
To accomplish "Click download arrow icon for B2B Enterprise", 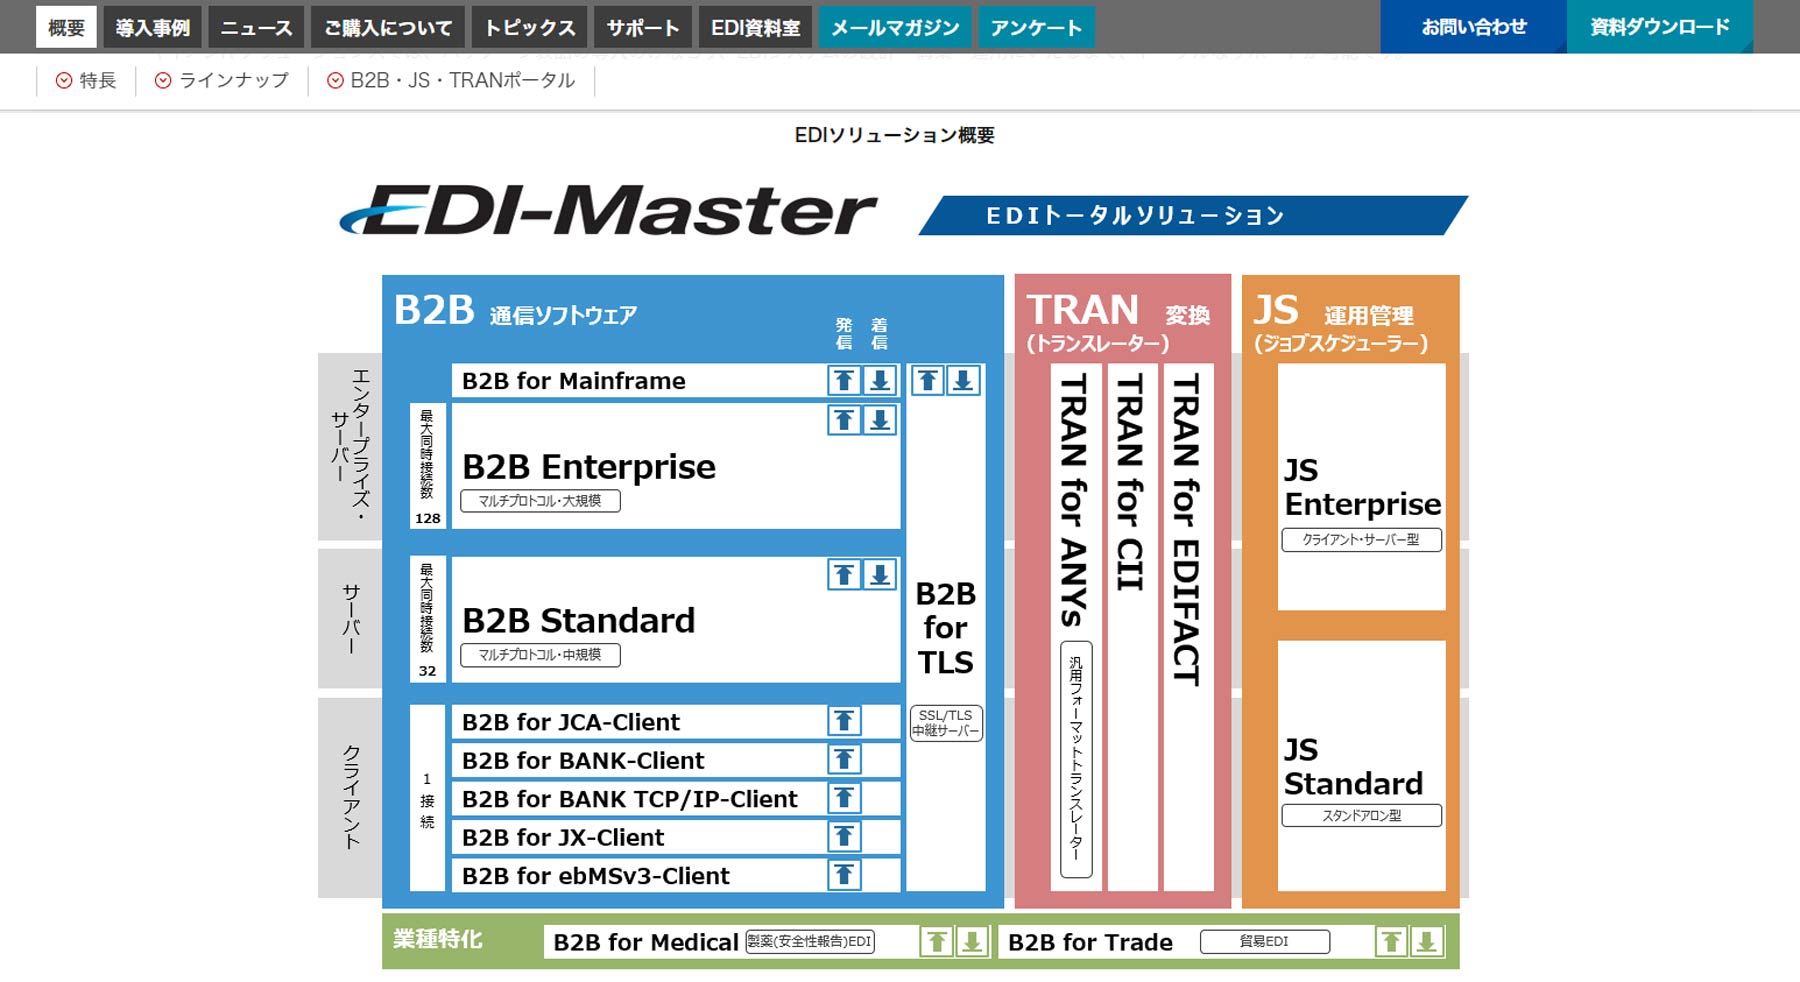I will pyautogui.click(x=880, y=420).
